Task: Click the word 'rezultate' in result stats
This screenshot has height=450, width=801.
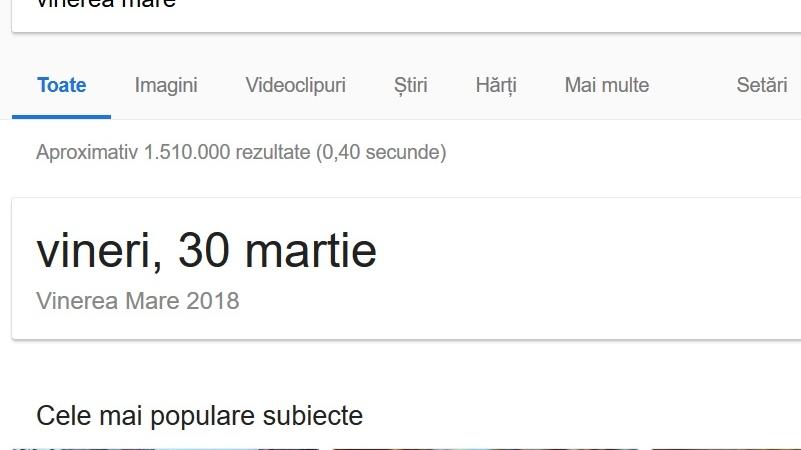Action: click(x=273, y=153)
